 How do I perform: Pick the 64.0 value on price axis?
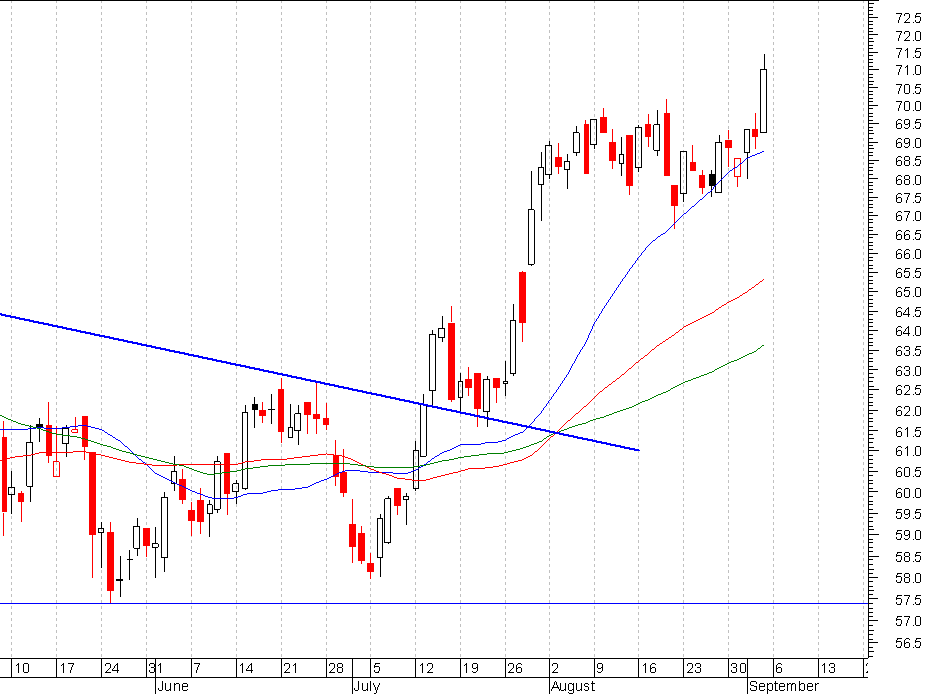tap(908, 331)
